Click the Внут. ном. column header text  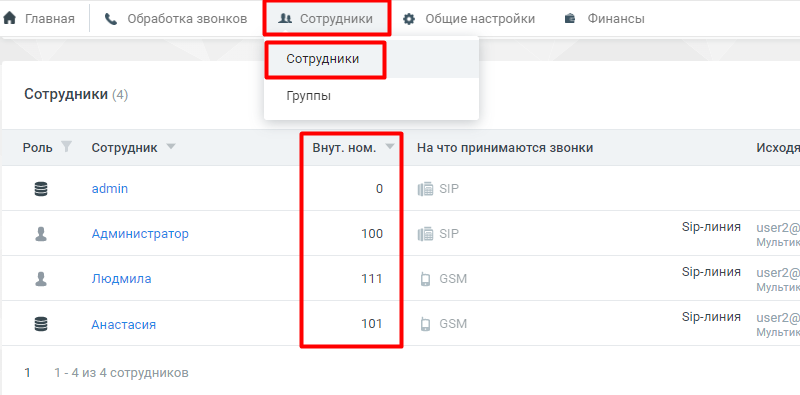[344, 148]
